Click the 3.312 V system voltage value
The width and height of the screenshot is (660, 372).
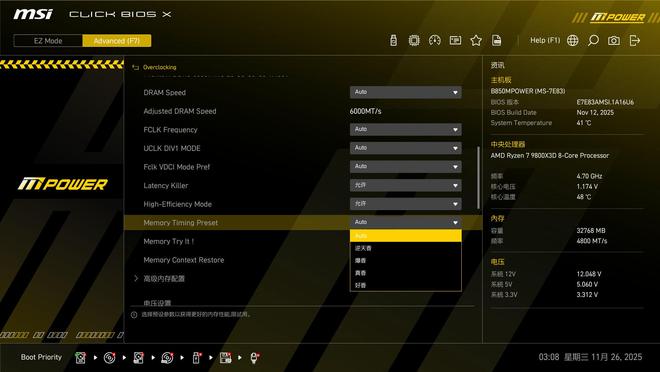click(x=587, y=295)
